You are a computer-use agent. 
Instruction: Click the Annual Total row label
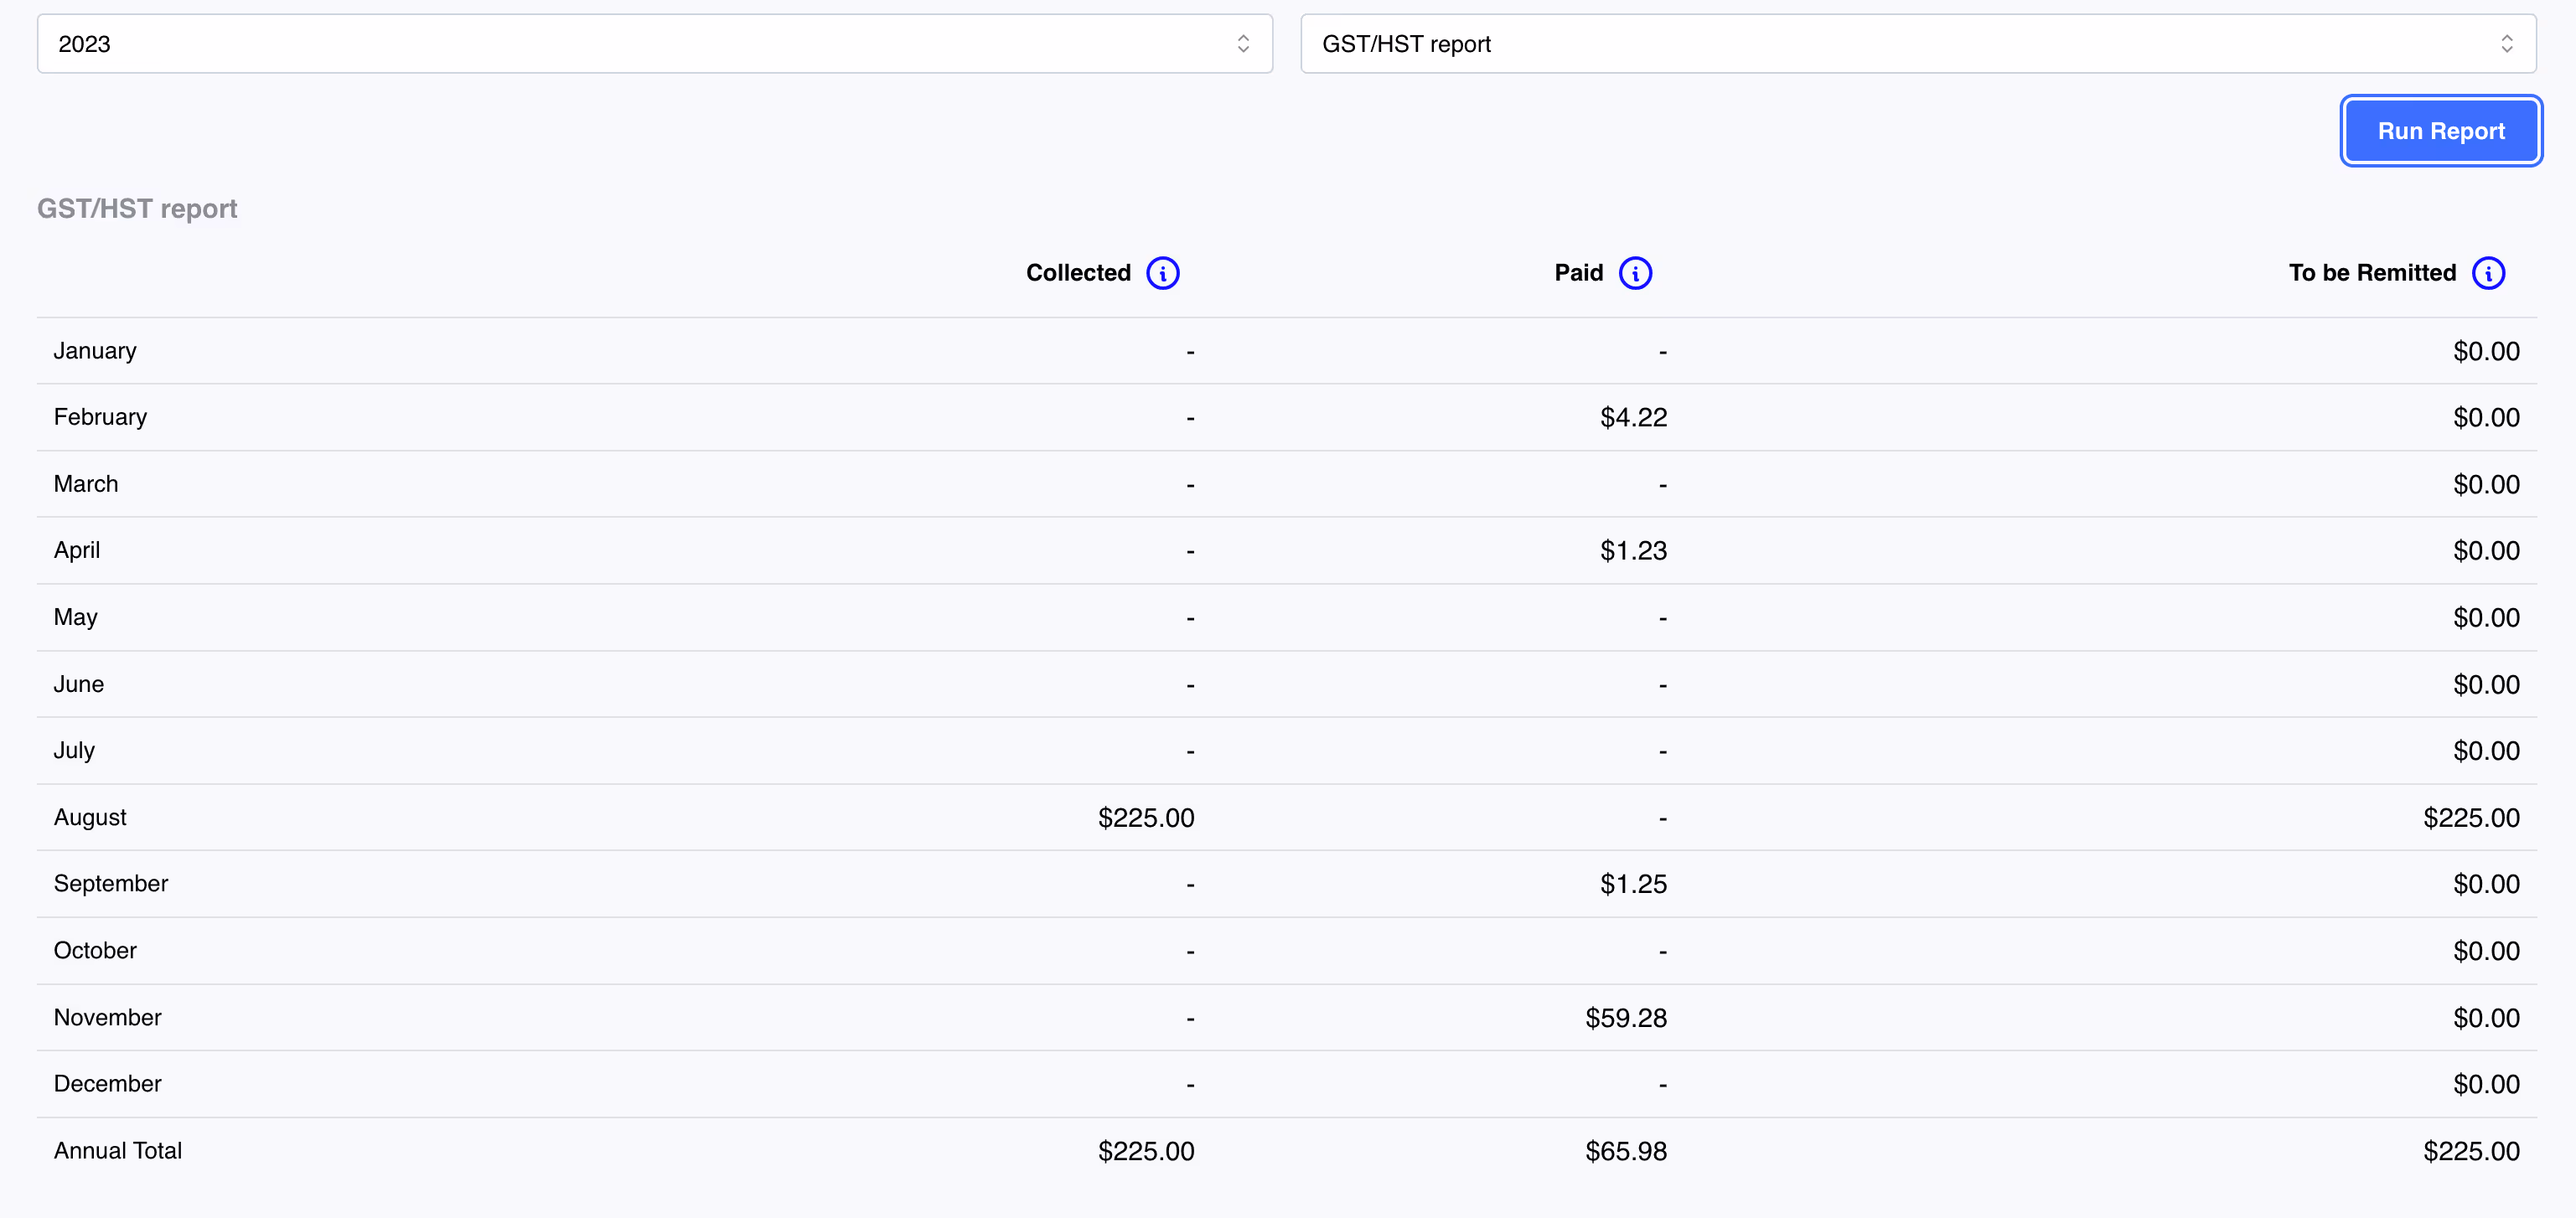point(118,1151)
